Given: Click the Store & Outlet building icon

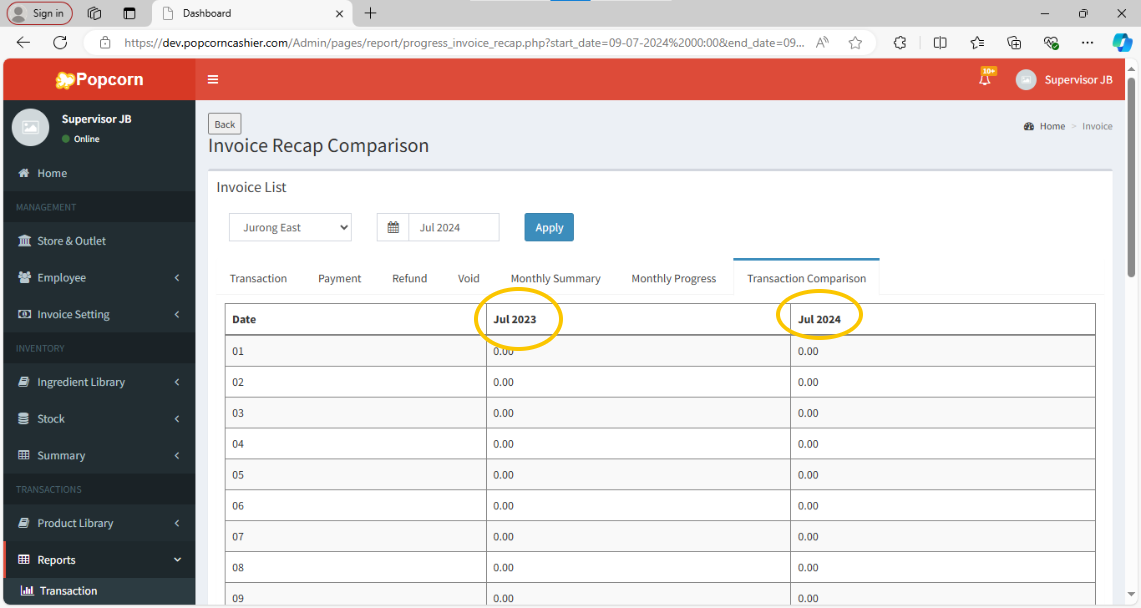Looking at the screenshot, I should (x=24, y=241).
